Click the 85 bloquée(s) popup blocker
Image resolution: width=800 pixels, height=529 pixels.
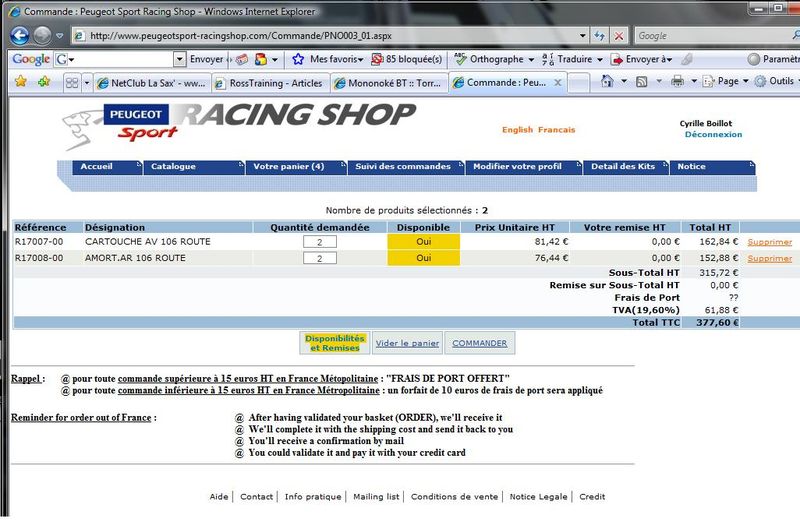pos(407,59)
